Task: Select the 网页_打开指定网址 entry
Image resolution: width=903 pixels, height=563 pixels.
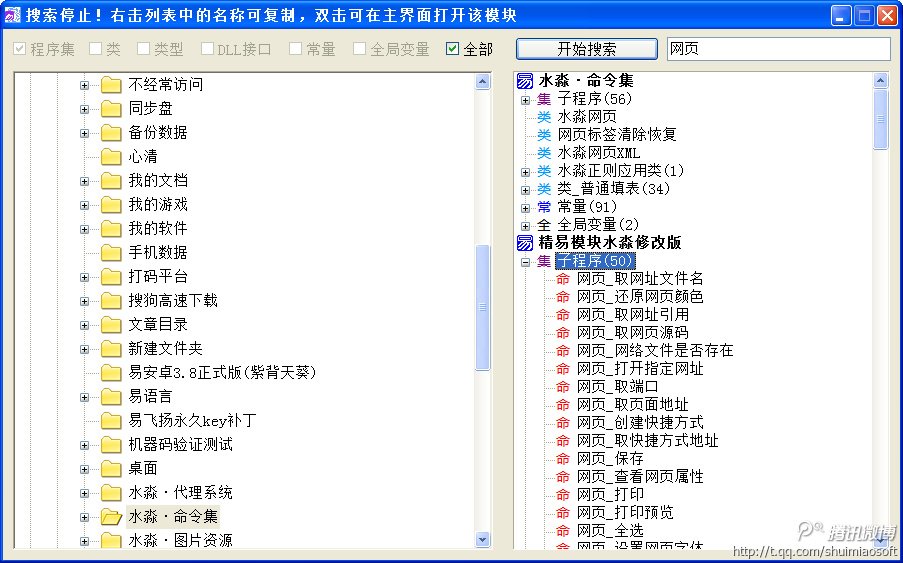Action: pyautogui.click(x=640, y=368)
